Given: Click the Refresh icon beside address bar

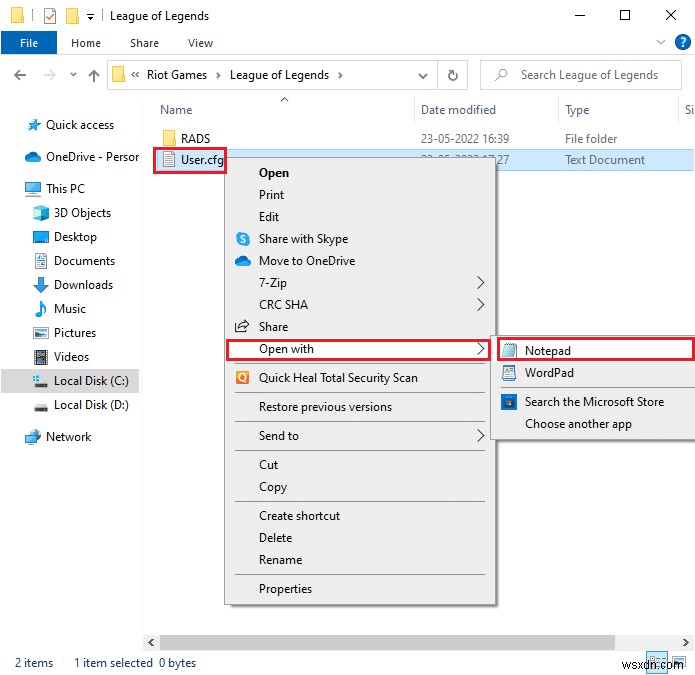Looking at the screenshot, I should tap(452, 75).
